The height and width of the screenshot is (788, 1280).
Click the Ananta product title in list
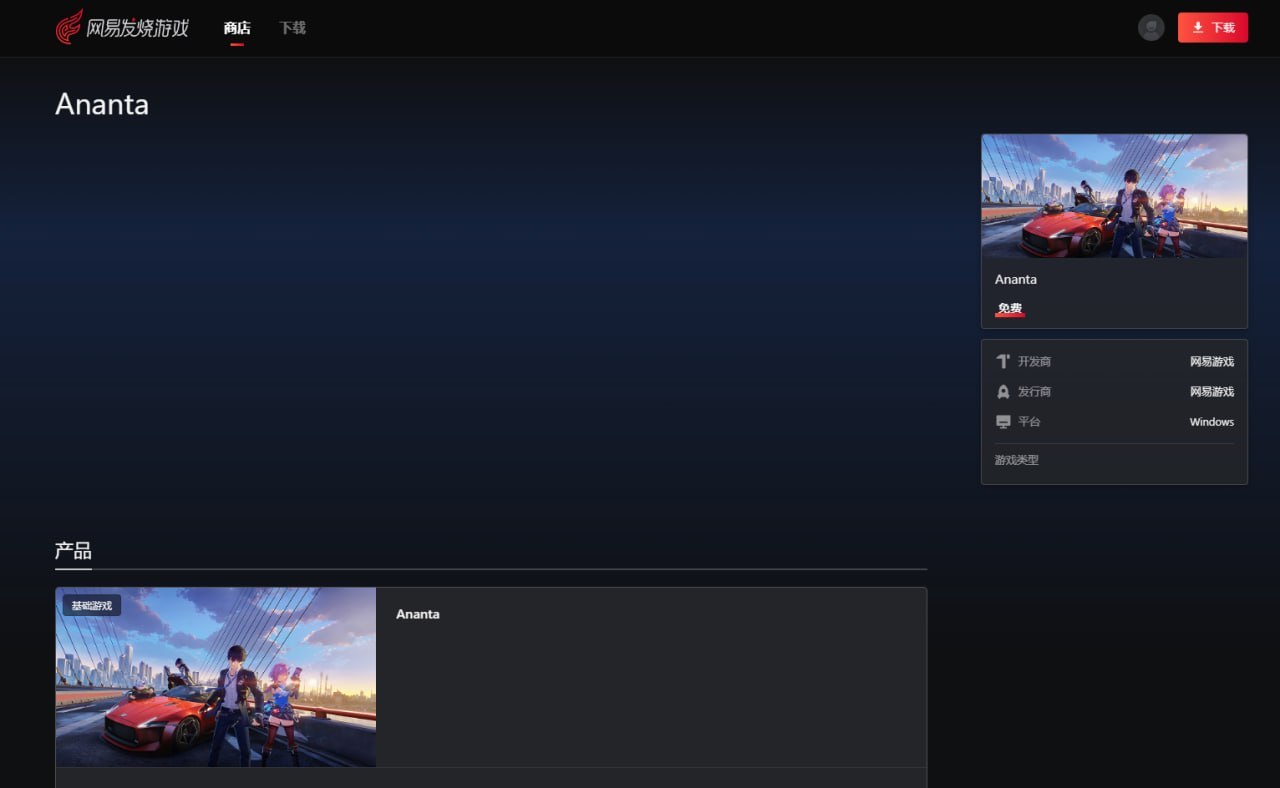pyautogui.click(x=418, y=614)
